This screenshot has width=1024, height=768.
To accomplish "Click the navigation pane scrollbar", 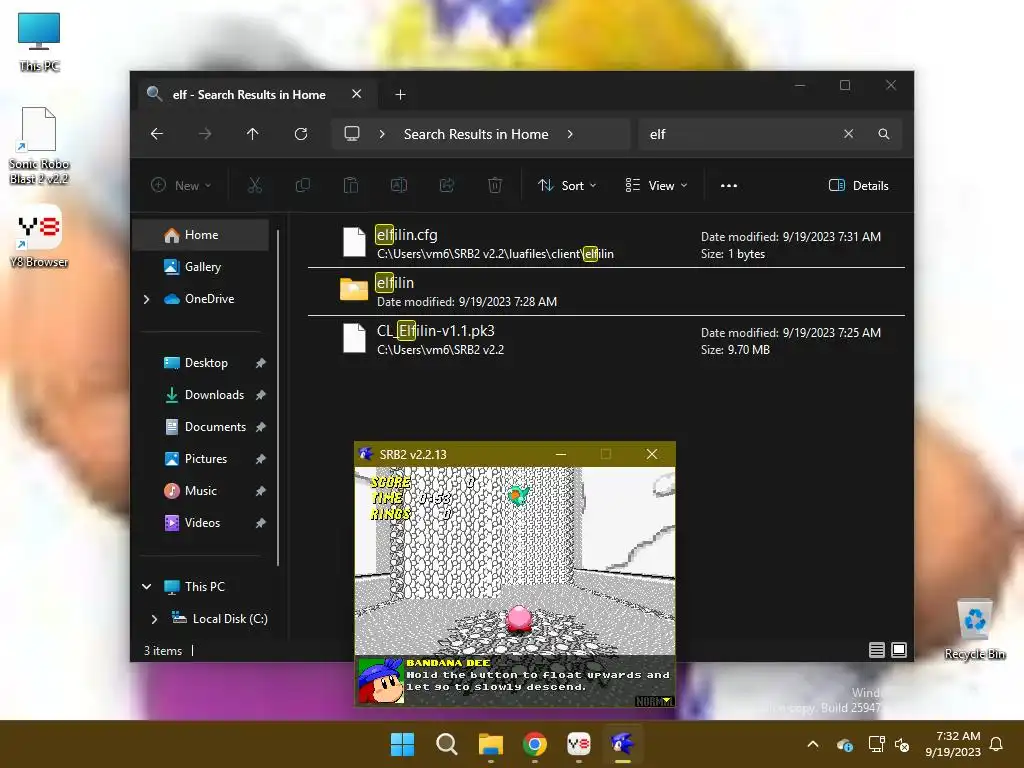I will (278, 397).
